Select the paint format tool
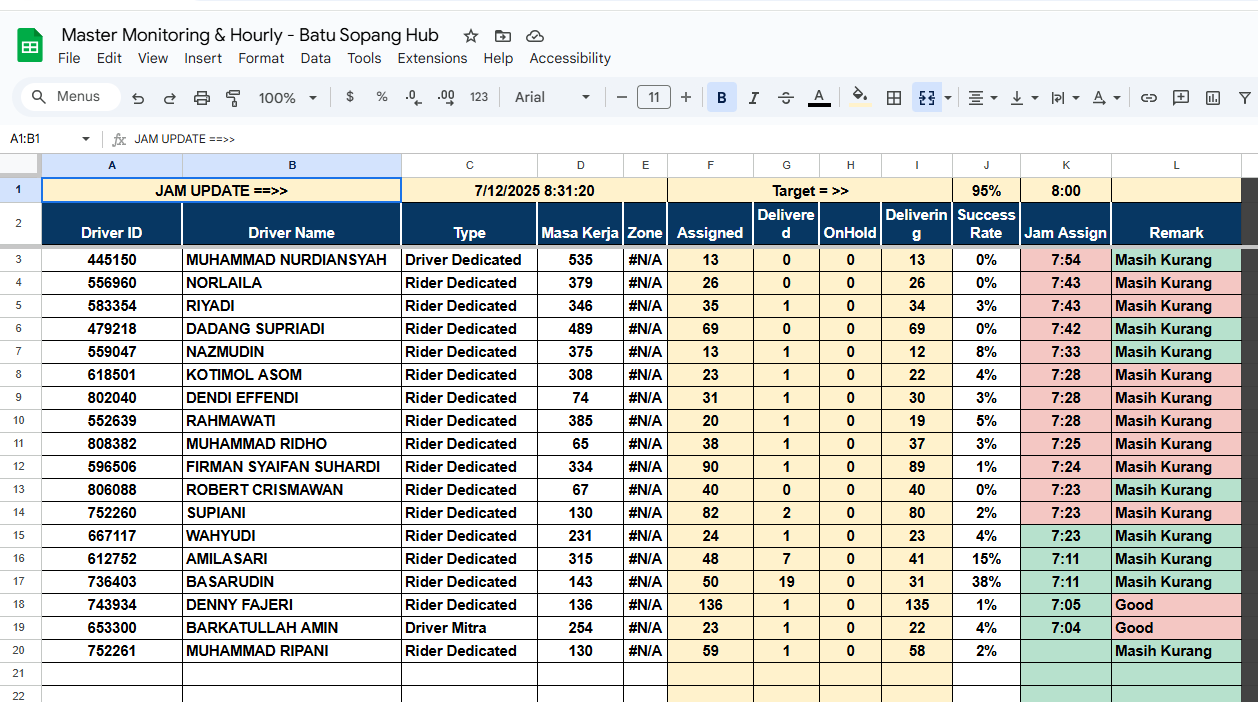 click(233, 98)
